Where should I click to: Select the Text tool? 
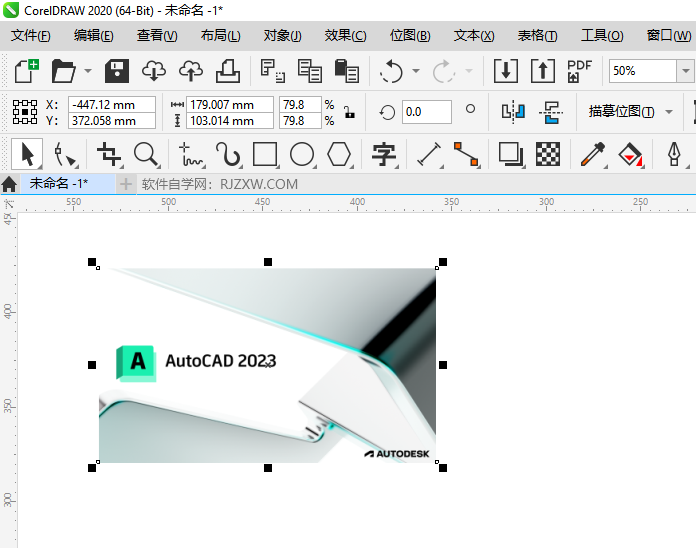[x=384, y=154]
